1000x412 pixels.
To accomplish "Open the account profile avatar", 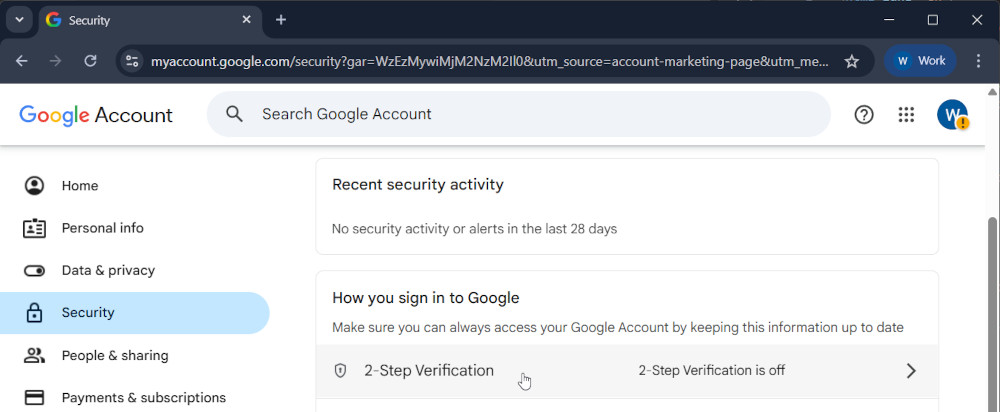I will pos(952,115).
